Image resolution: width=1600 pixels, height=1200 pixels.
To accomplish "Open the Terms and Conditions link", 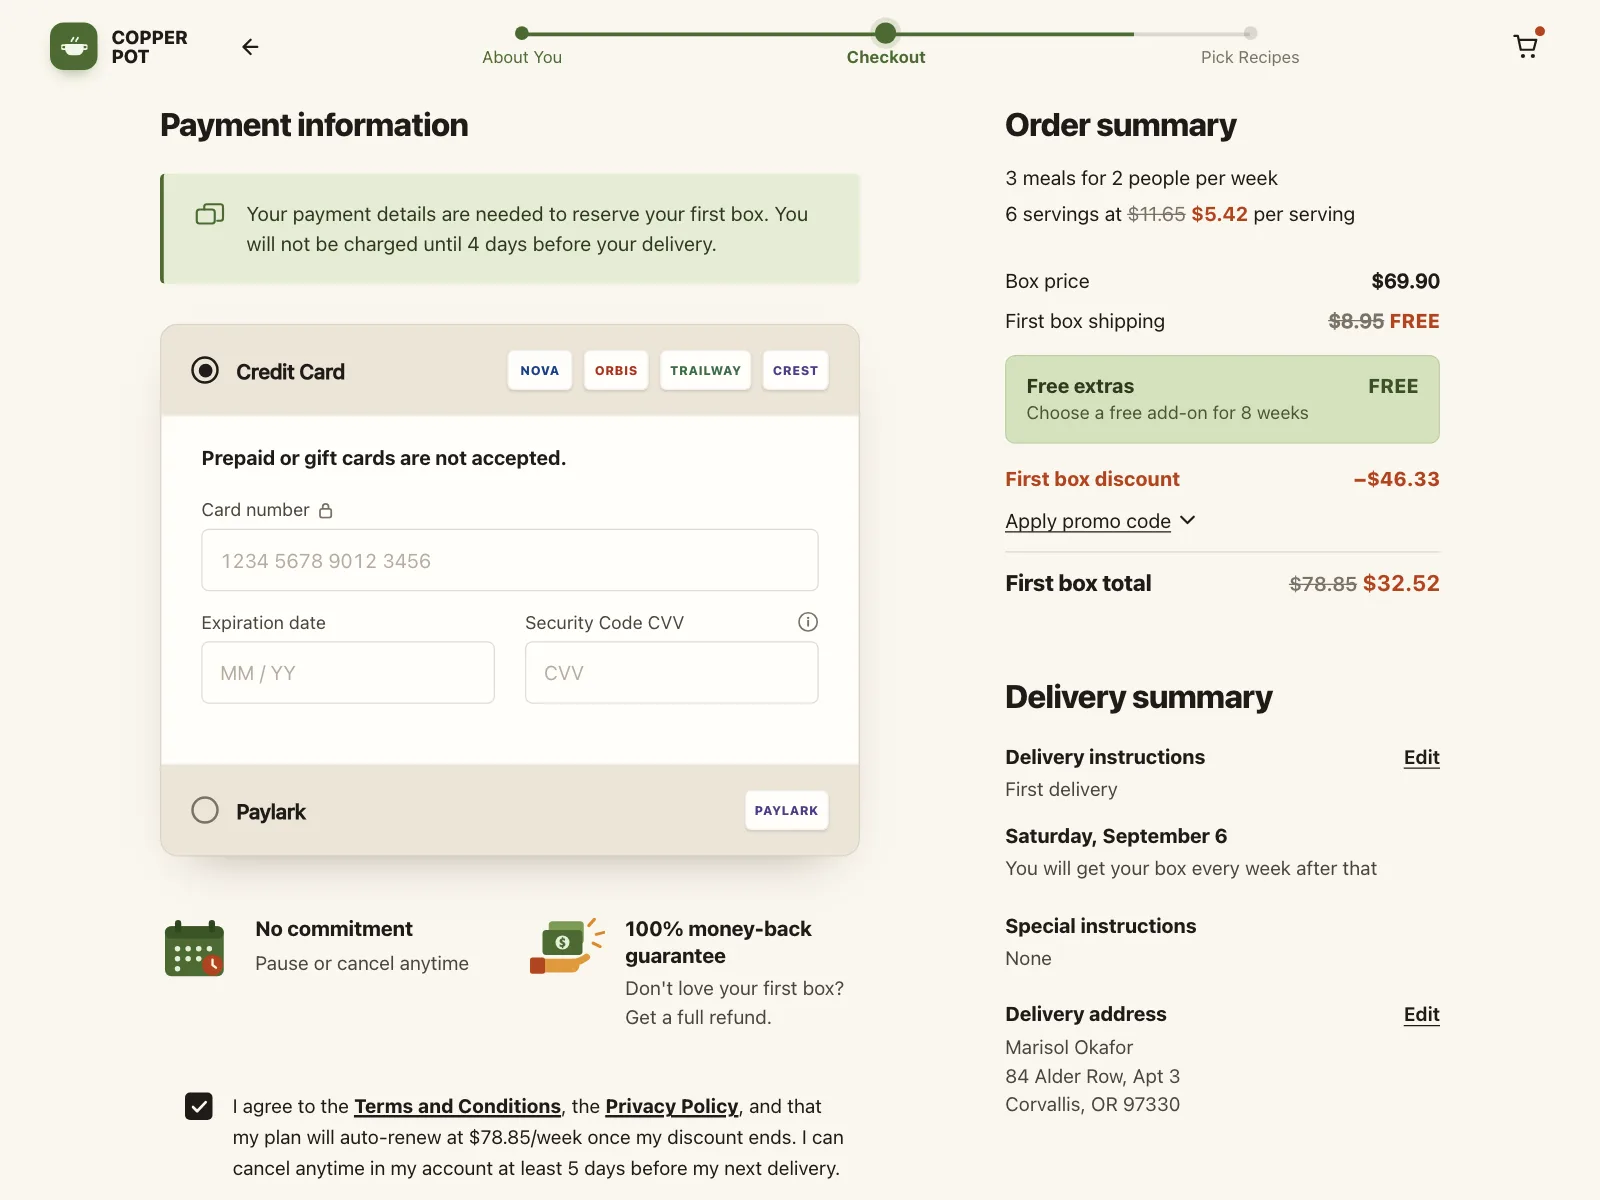I will point(457,1106).
